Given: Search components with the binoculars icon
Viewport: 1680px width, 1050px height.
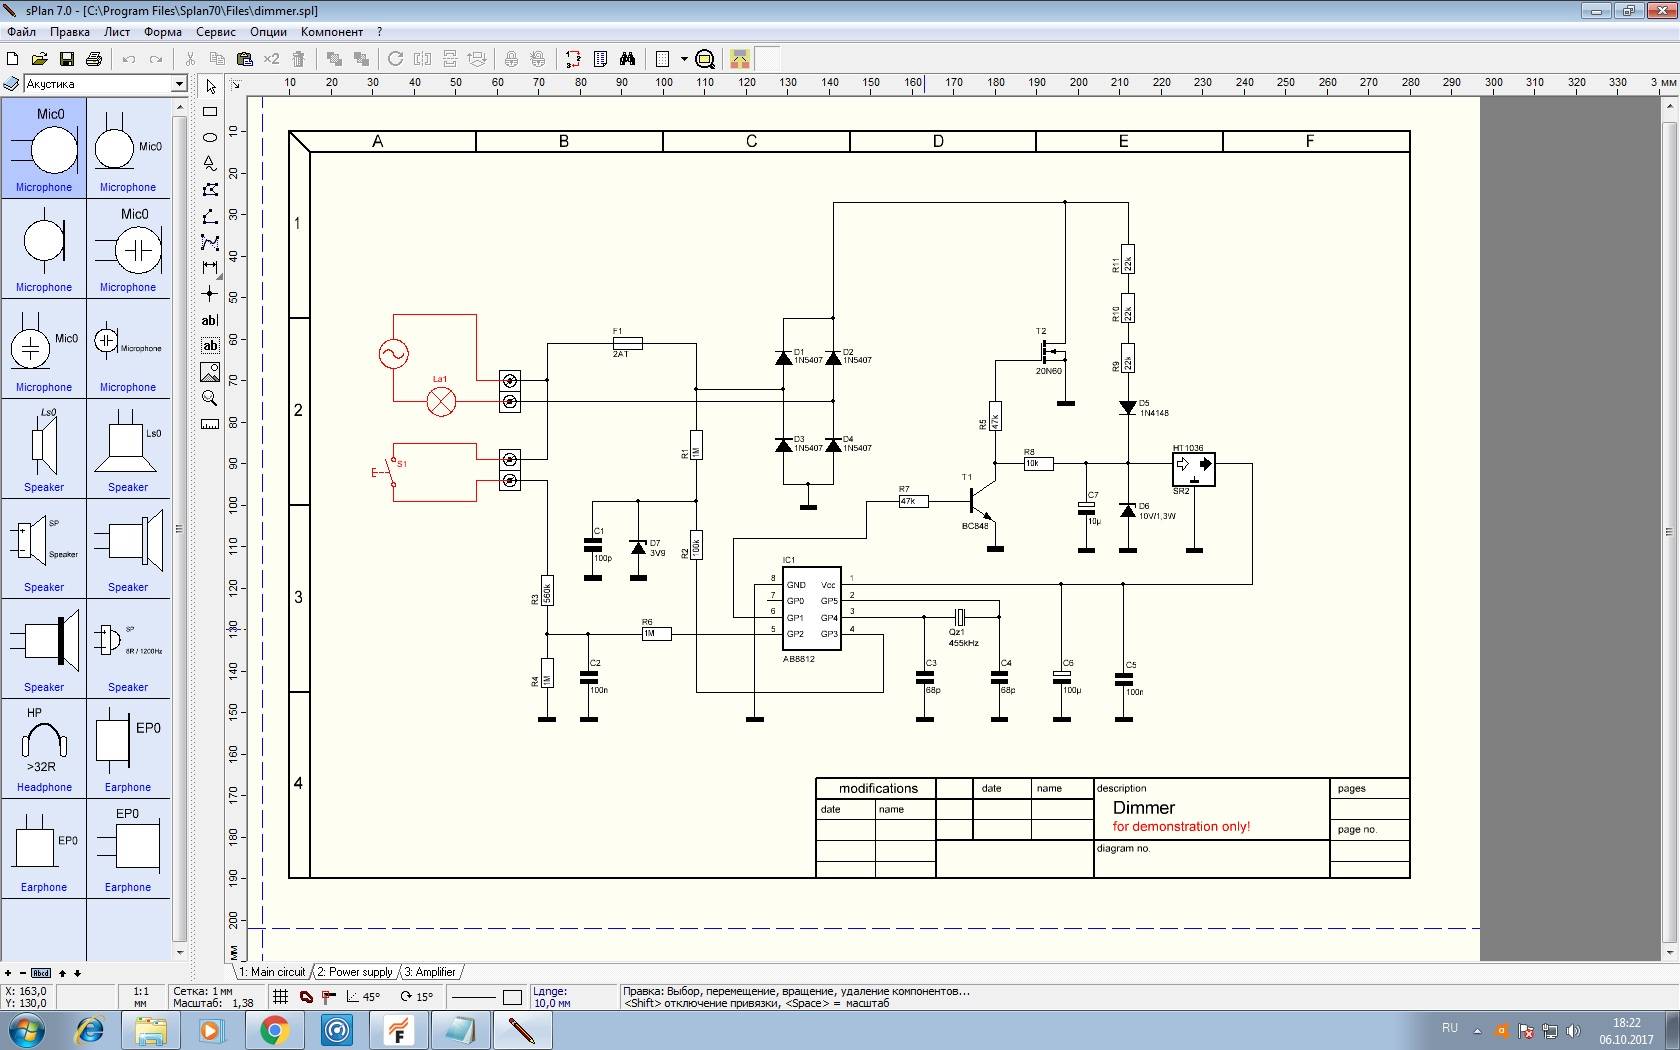Looking at the screenshot, I should click(x=627, y=59).
